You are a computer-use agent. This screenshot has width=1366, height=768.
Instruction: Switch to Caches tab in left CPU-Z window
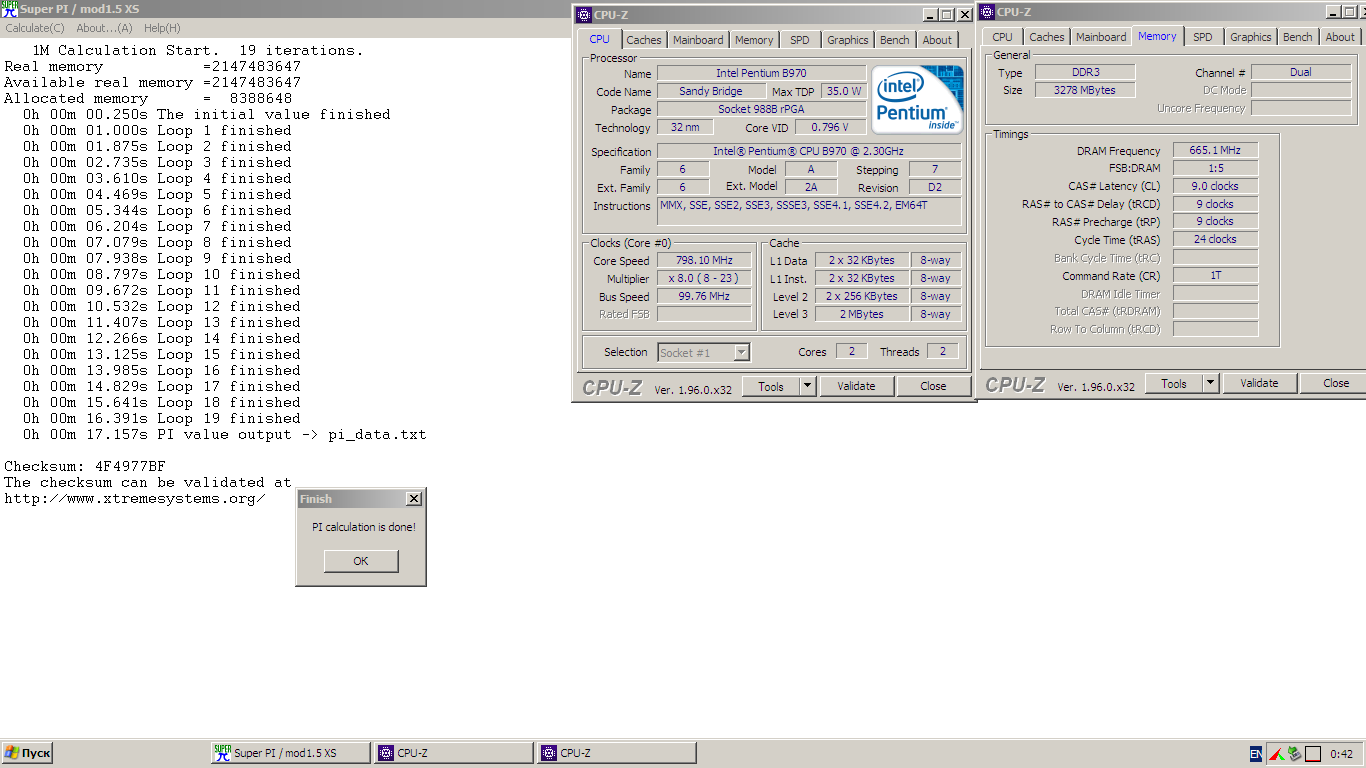coord(644,40)
